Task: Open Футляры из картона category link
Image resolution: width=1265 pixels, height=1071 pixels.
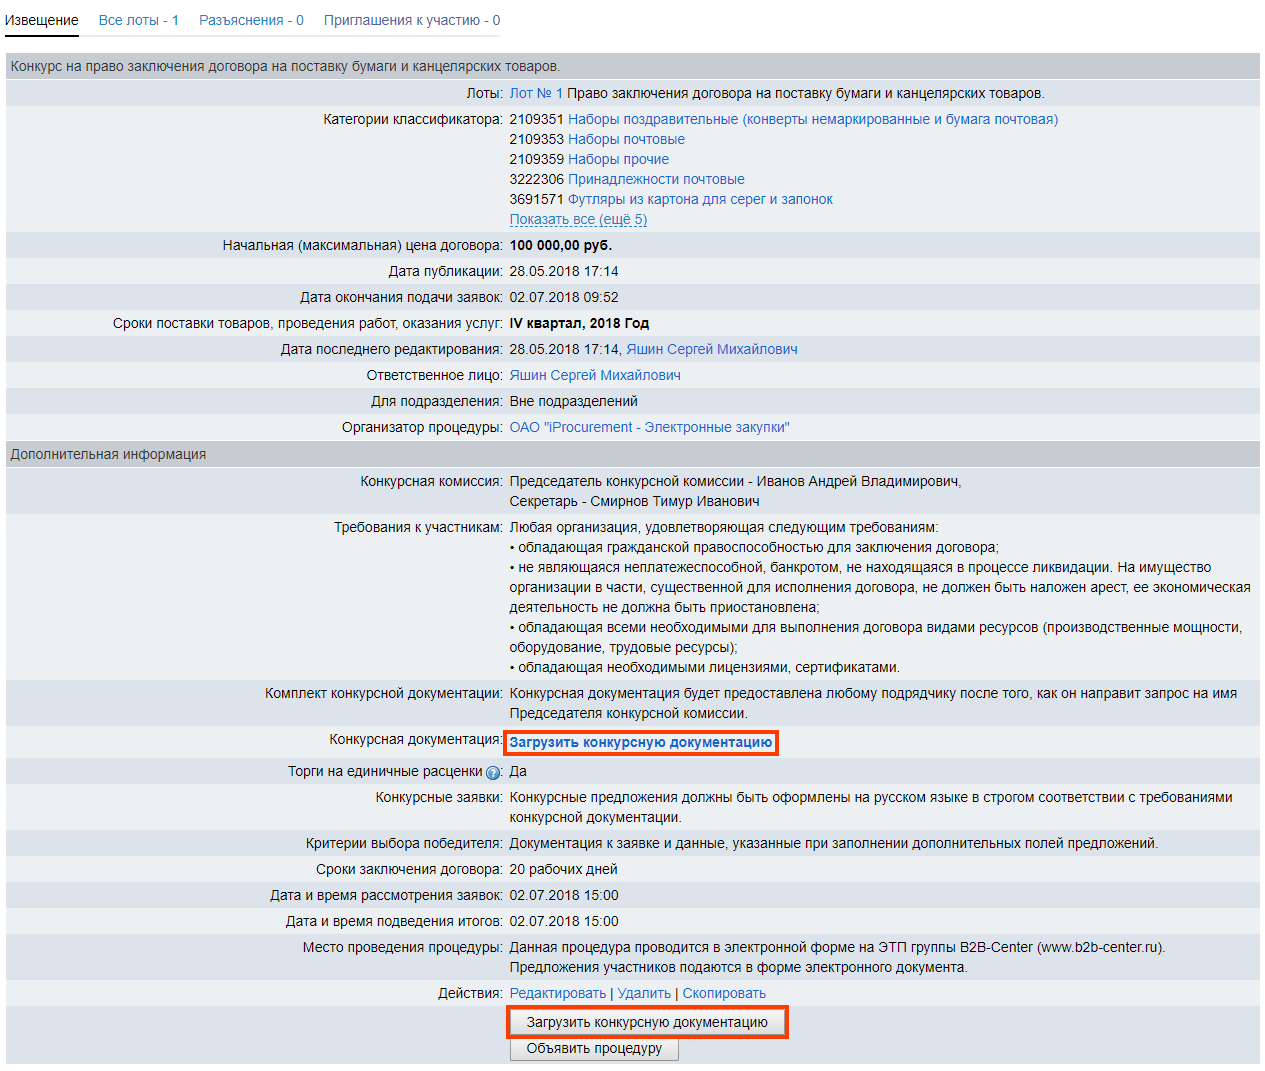Action: point(700,199)
